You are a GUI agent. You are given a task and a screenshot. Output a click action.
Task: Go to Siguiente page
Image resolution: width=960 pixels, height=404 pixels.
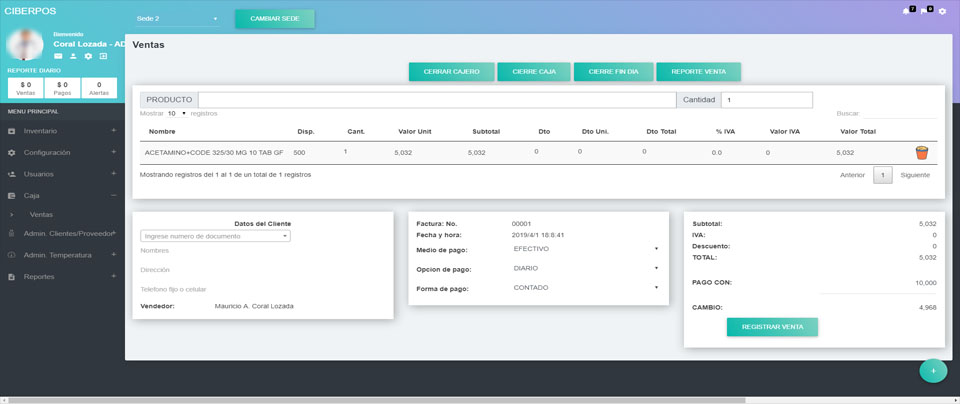[x=915, y=175]
